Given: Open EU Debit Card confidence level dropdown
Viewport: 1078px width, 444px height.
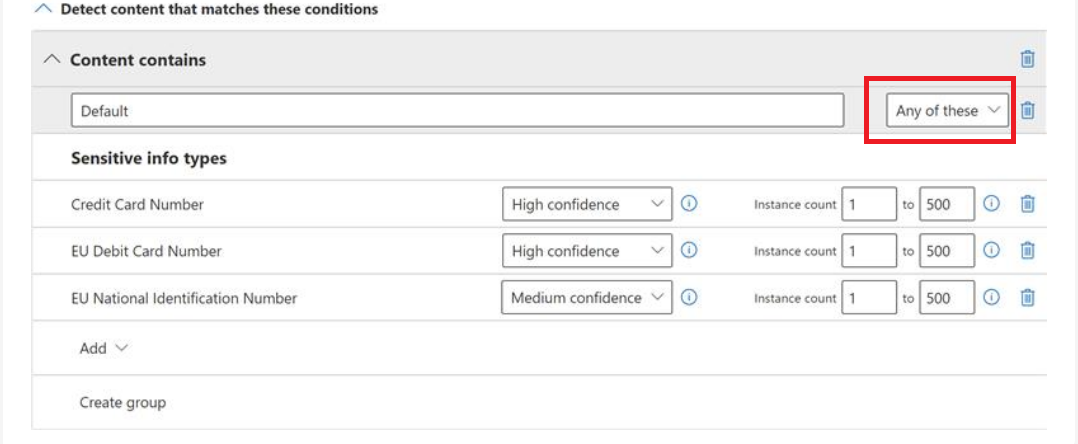Looking at the screenshot, I should (x=587, y=251).
